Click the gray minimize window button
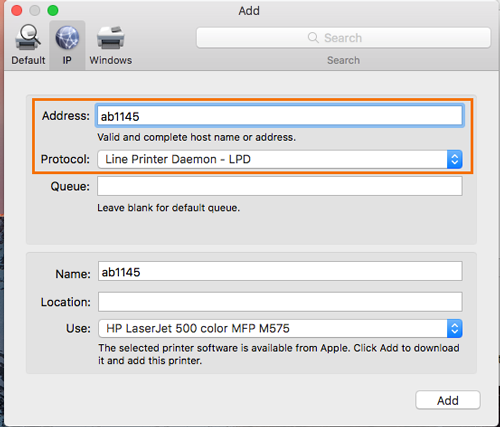The height and width of the screenshot is (427, 500). [x=35, y=11]
